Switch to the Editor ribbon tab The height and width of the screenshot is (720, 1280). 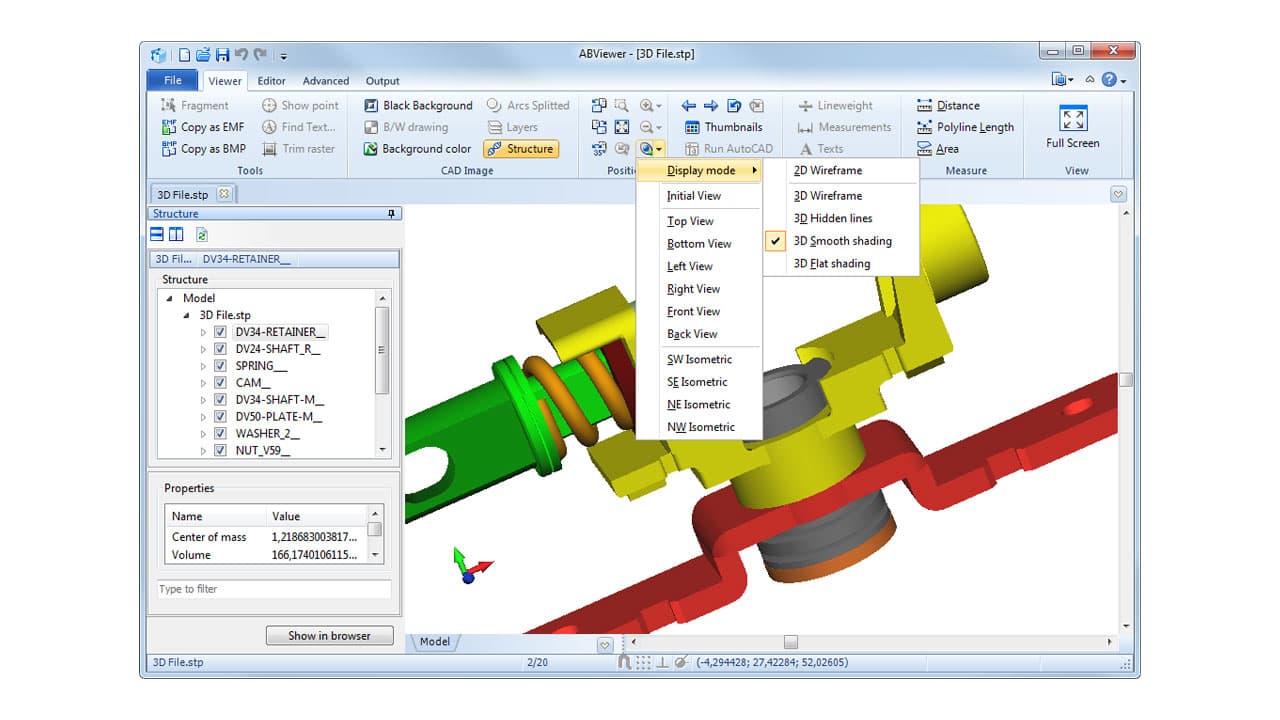(271, 81)
